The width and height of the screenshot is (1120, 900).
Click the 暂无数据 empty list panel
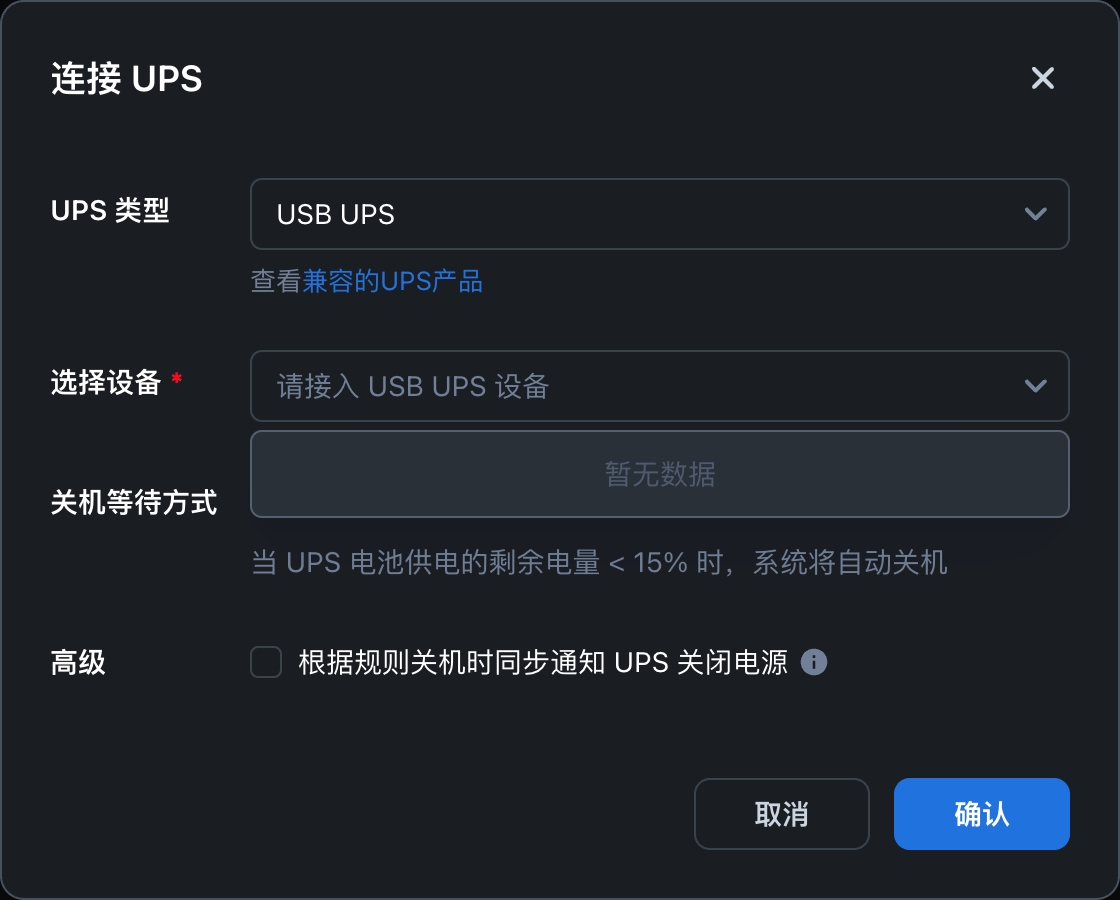[659, 474]
